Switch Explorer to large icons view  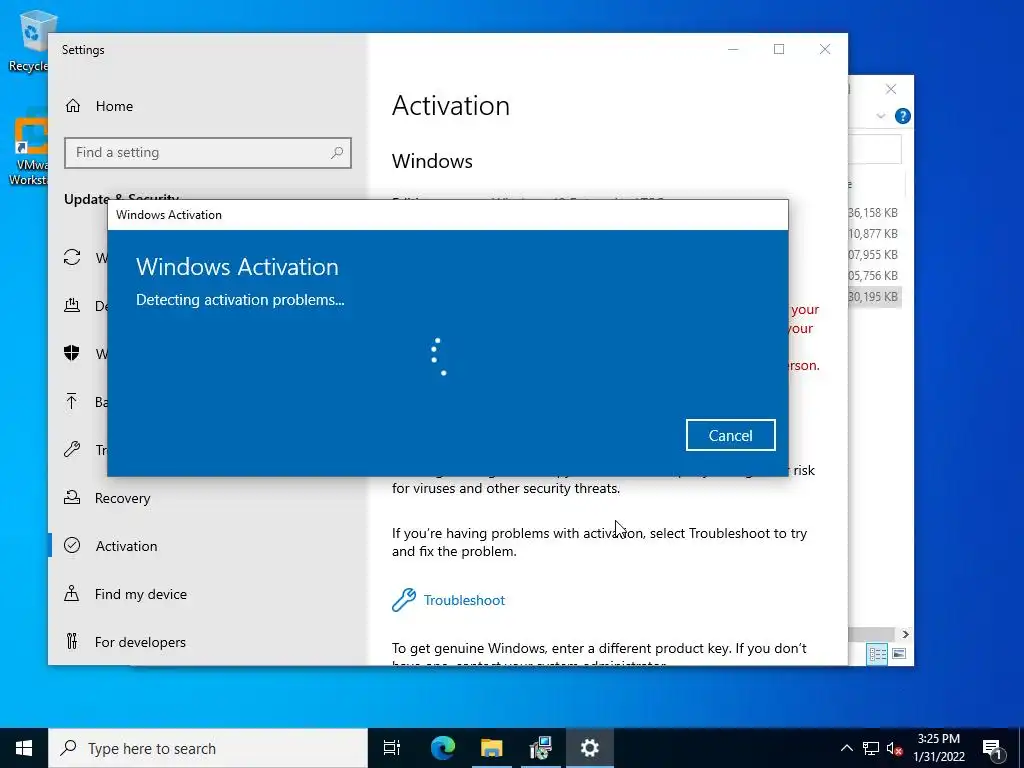899,654
